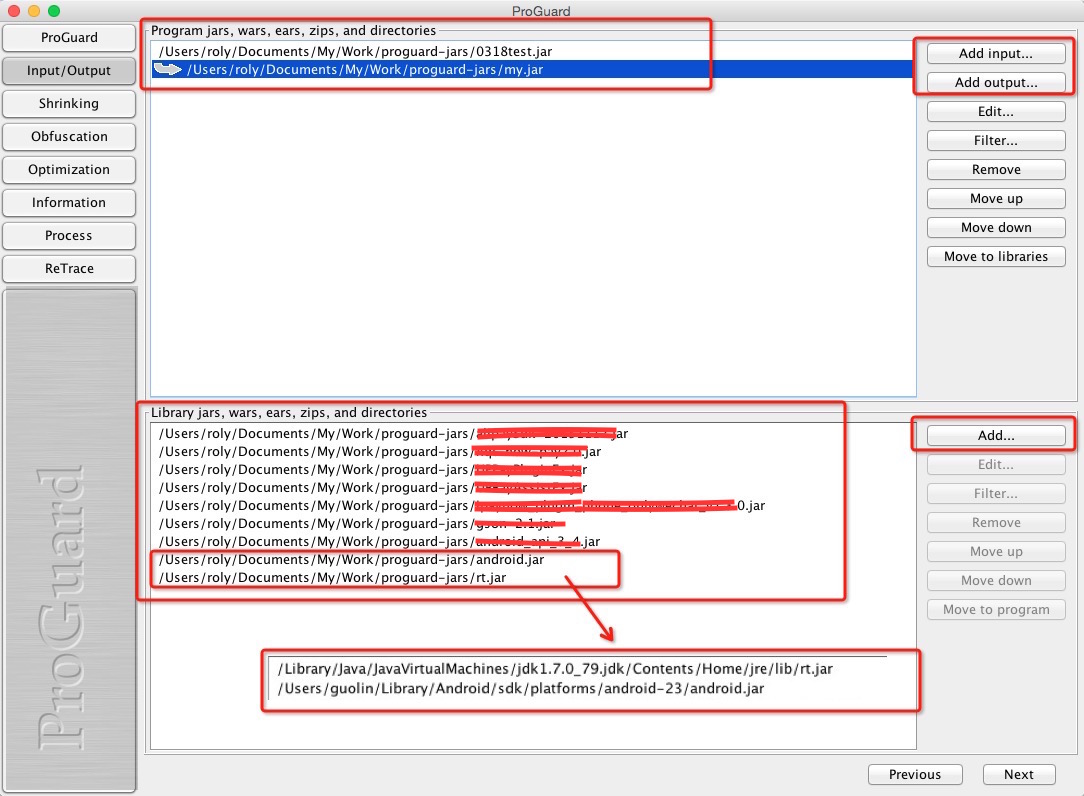Open the Shrinking tab
This screenshot has height=796, width=1084.
pos(68,104)
